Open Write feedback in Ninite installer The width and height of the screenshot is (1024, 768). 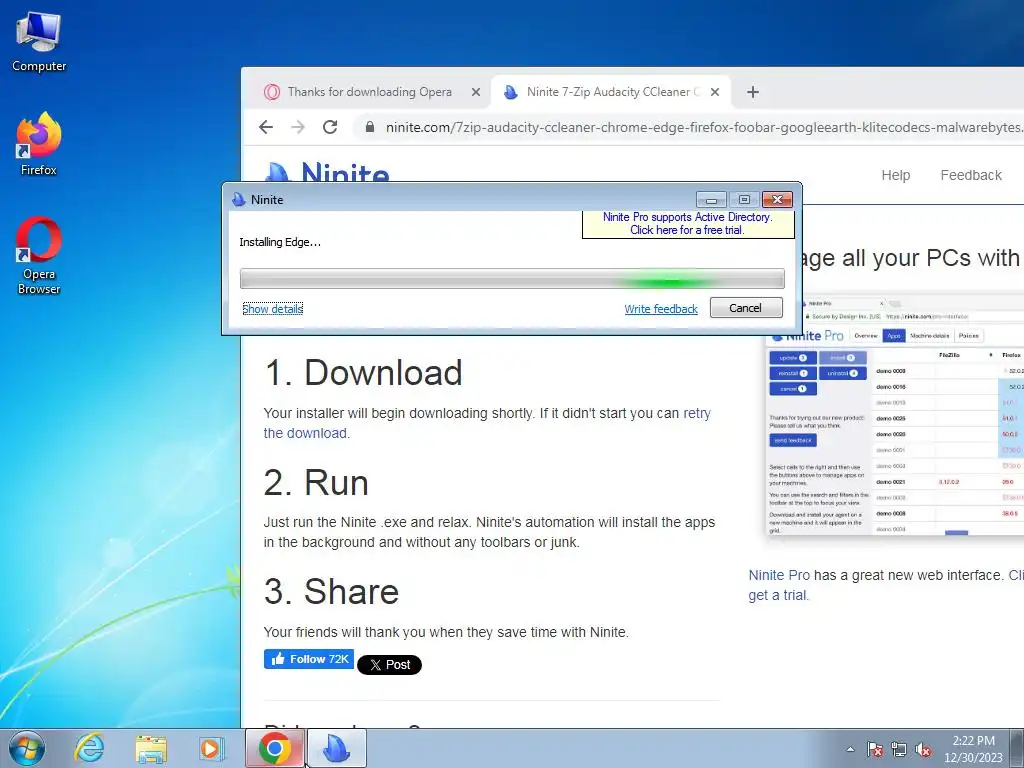pos(661,309)
